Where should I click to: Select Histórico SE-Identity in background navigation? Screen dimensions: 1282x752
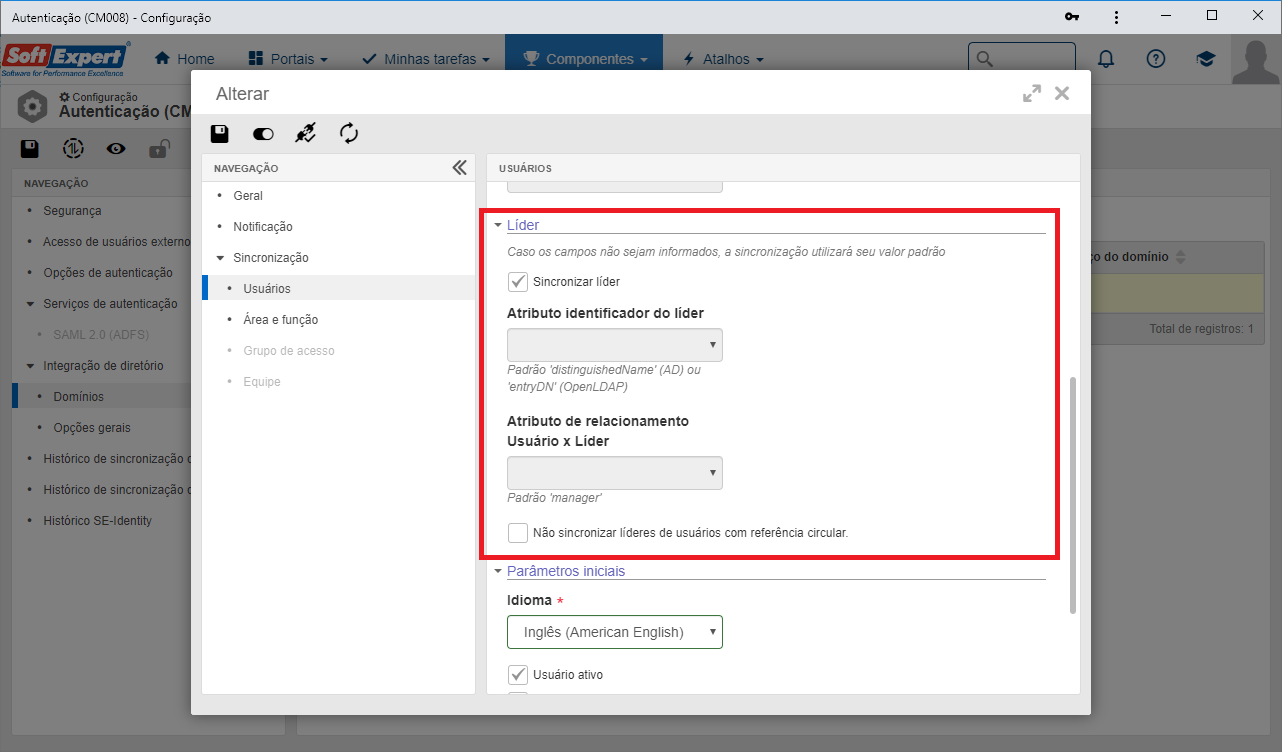pyautogui.click(x=98, y=521)
